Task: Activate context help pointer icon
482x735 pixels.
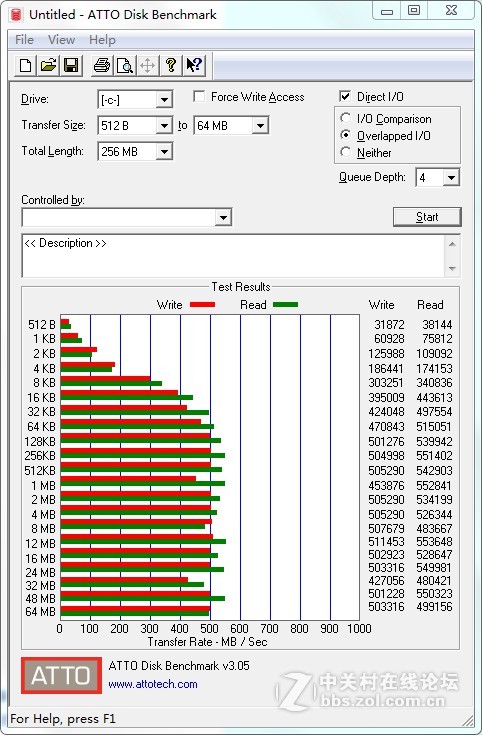Action: point(193,65)
